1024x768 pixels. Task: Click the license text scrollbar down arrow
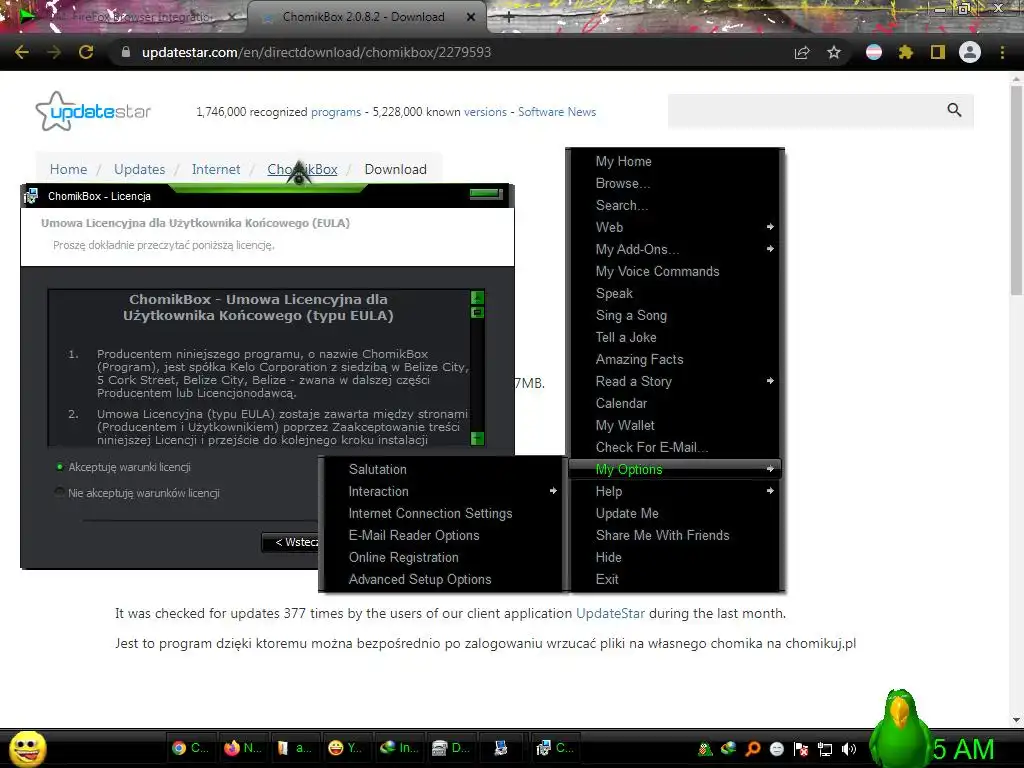[477, 438]
